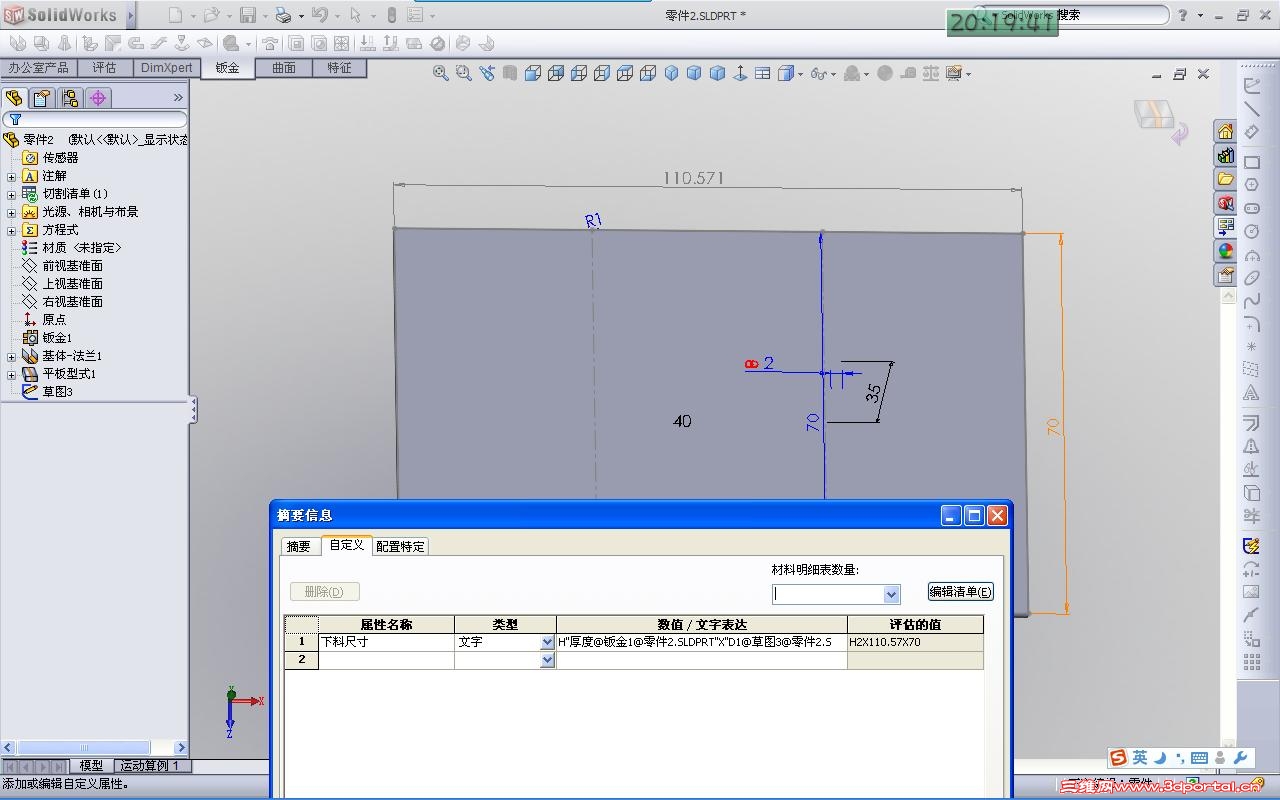1280x800 pixels.
Task: Open the ConfigurationManager tab icon
Action: [70, 98]
